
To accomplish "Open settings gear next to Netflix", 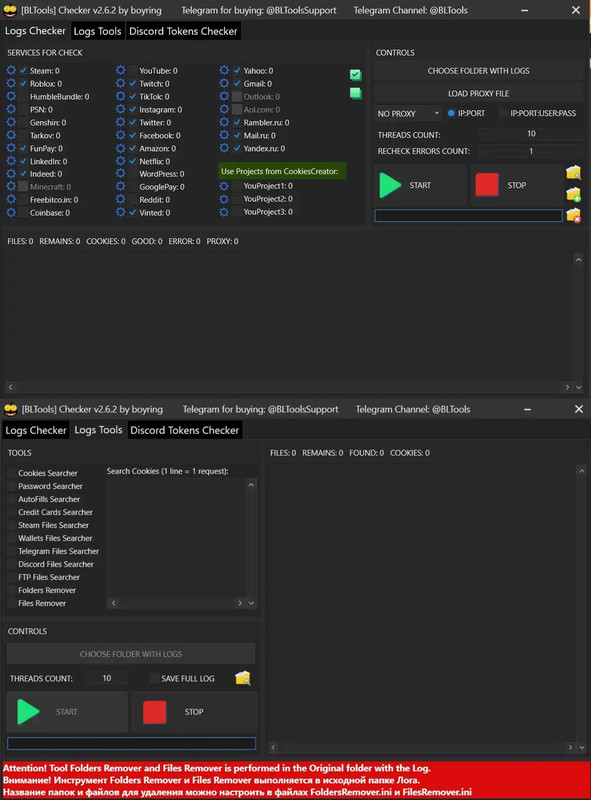I will point(120,161).
